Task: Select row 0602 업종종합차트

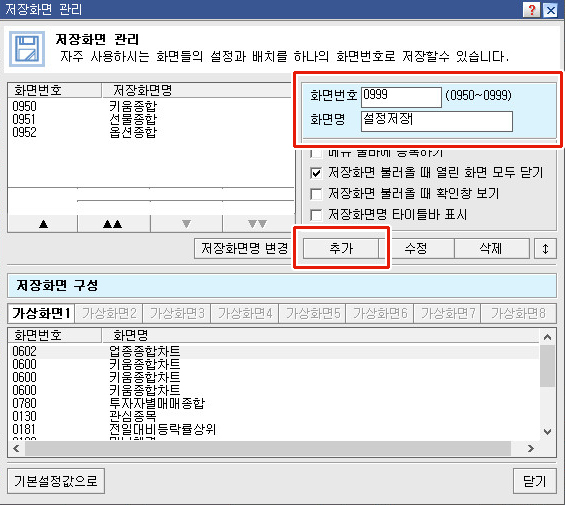Action: tap(274, 351)
